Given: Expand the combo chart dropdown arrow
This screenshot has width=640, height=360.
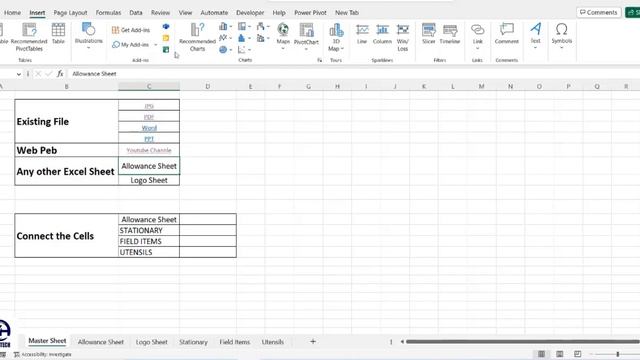Looking at the screenshot, I should [x=268, y=38].
